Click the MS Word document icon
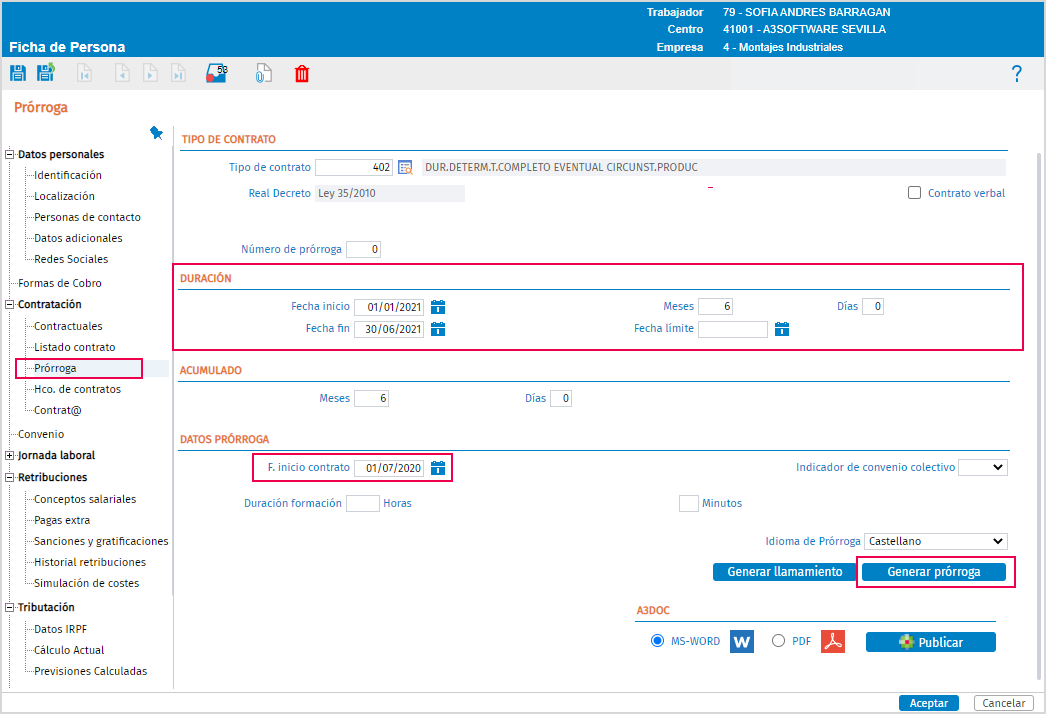 pos(742,642)
